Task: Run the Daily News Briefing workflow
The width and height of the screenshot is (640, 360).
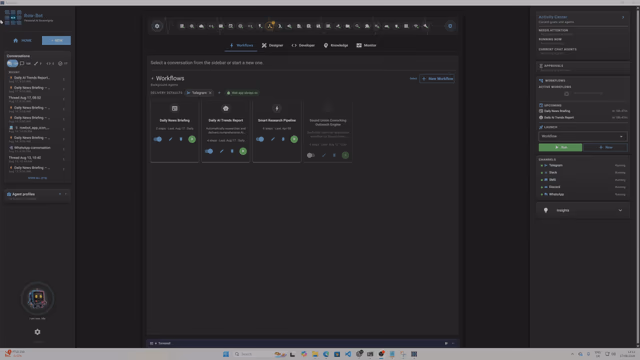Action: (192, 139)
